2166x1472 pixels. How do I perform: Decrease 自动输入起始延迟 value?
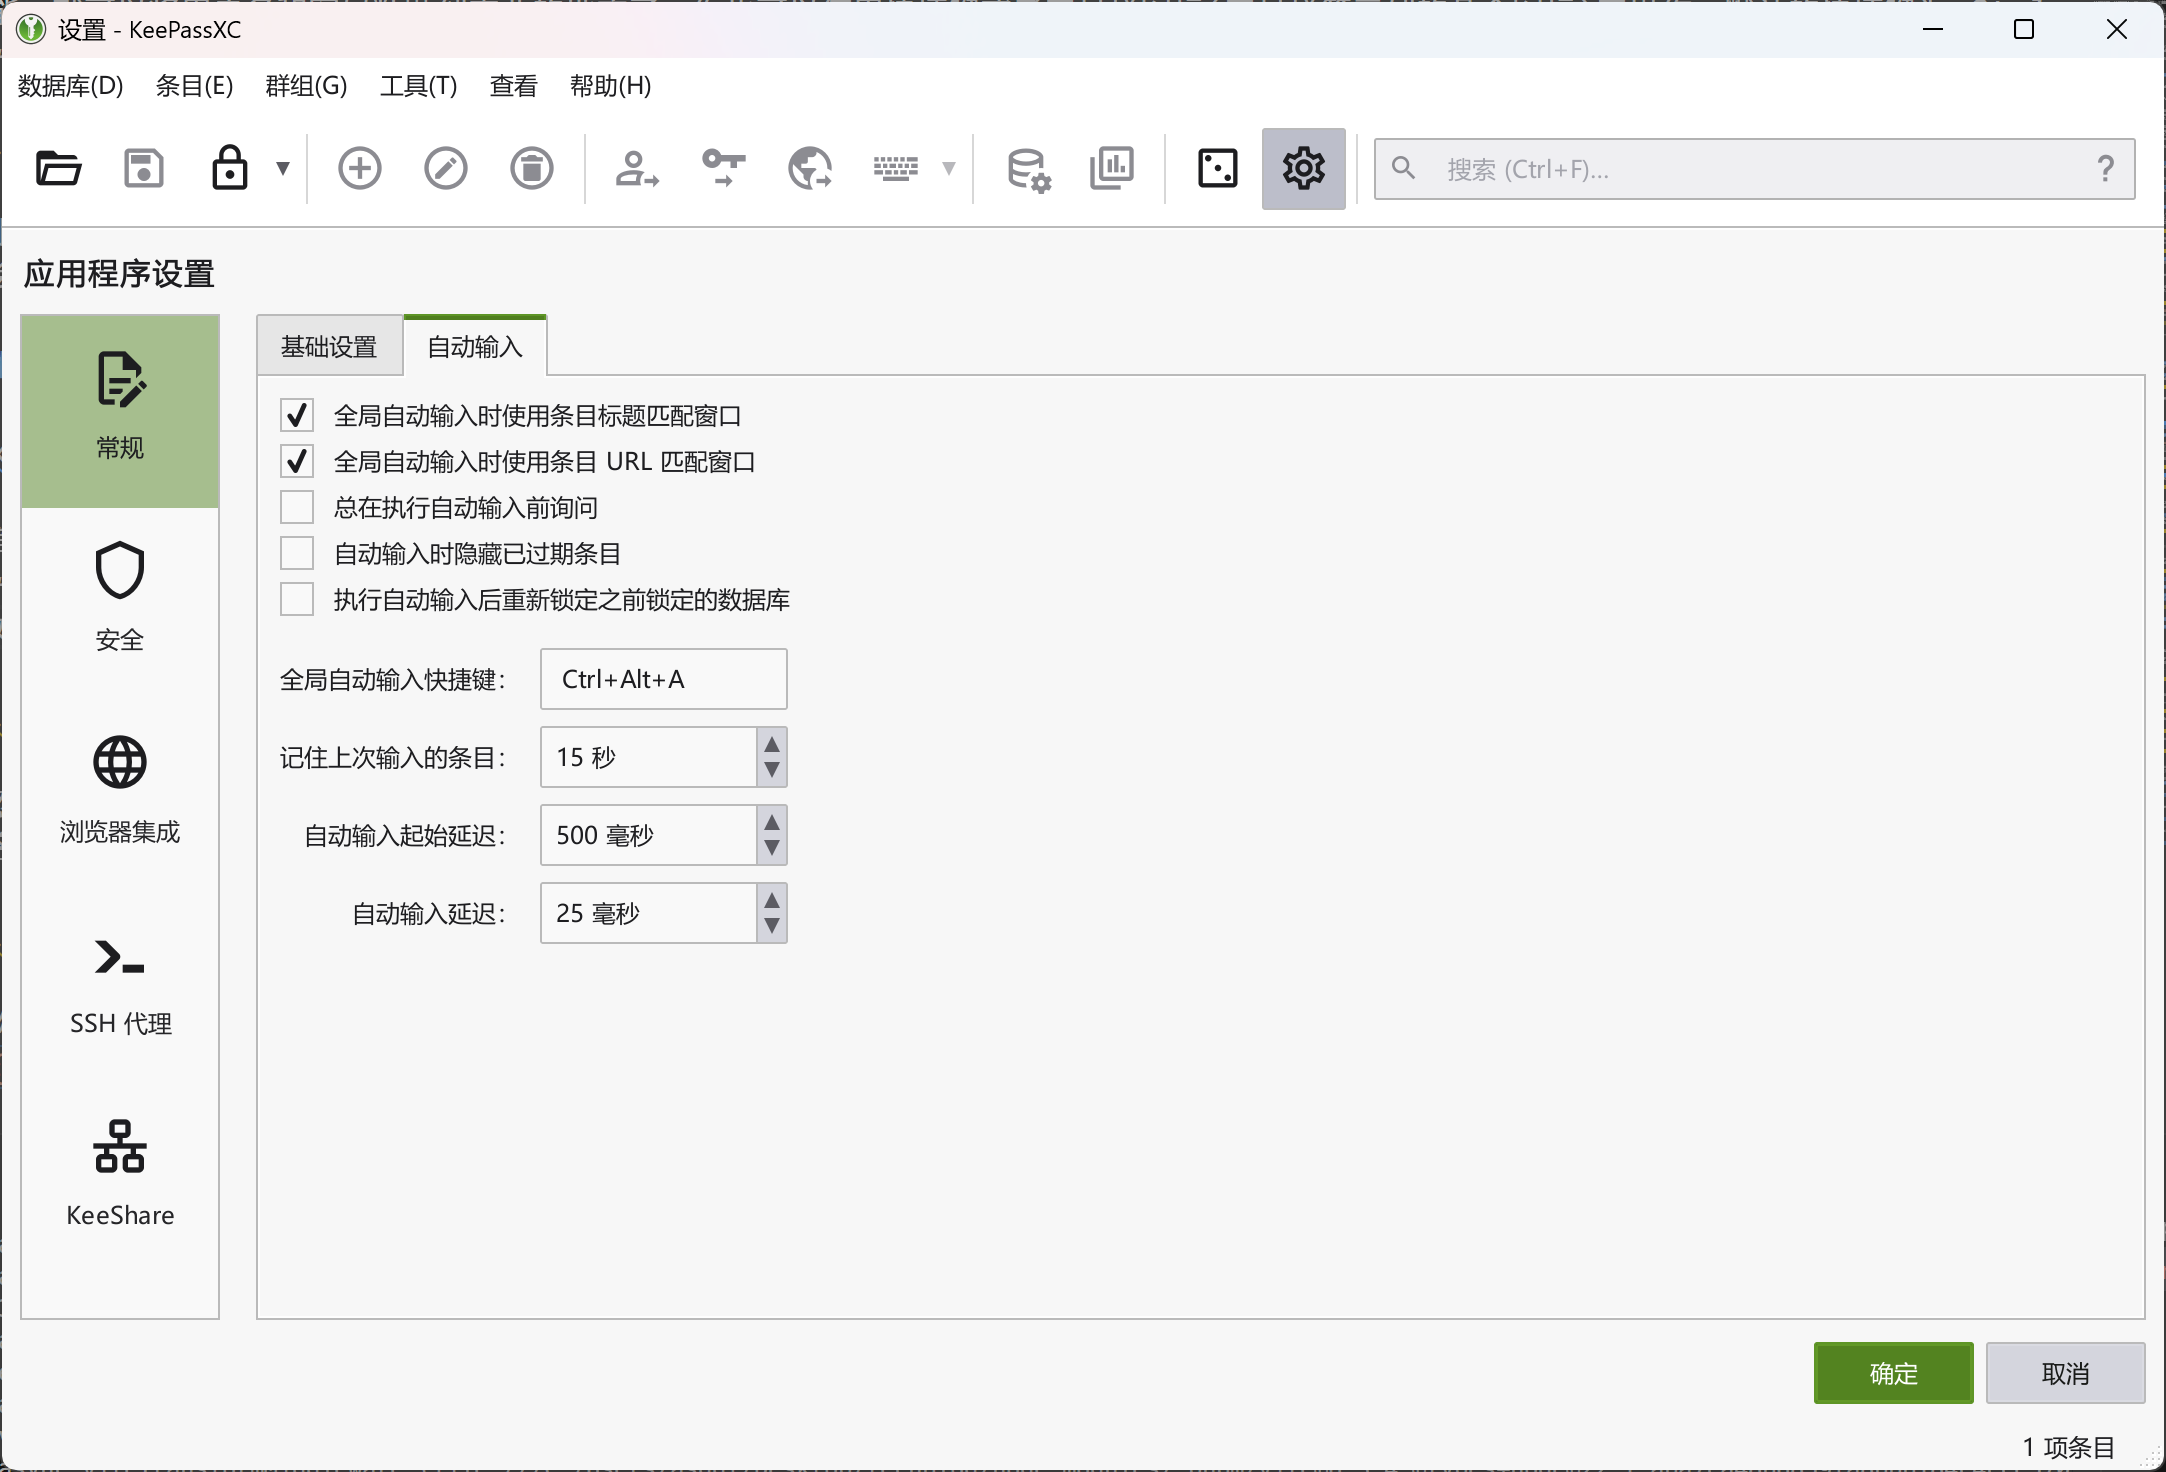tap(772, 849)
